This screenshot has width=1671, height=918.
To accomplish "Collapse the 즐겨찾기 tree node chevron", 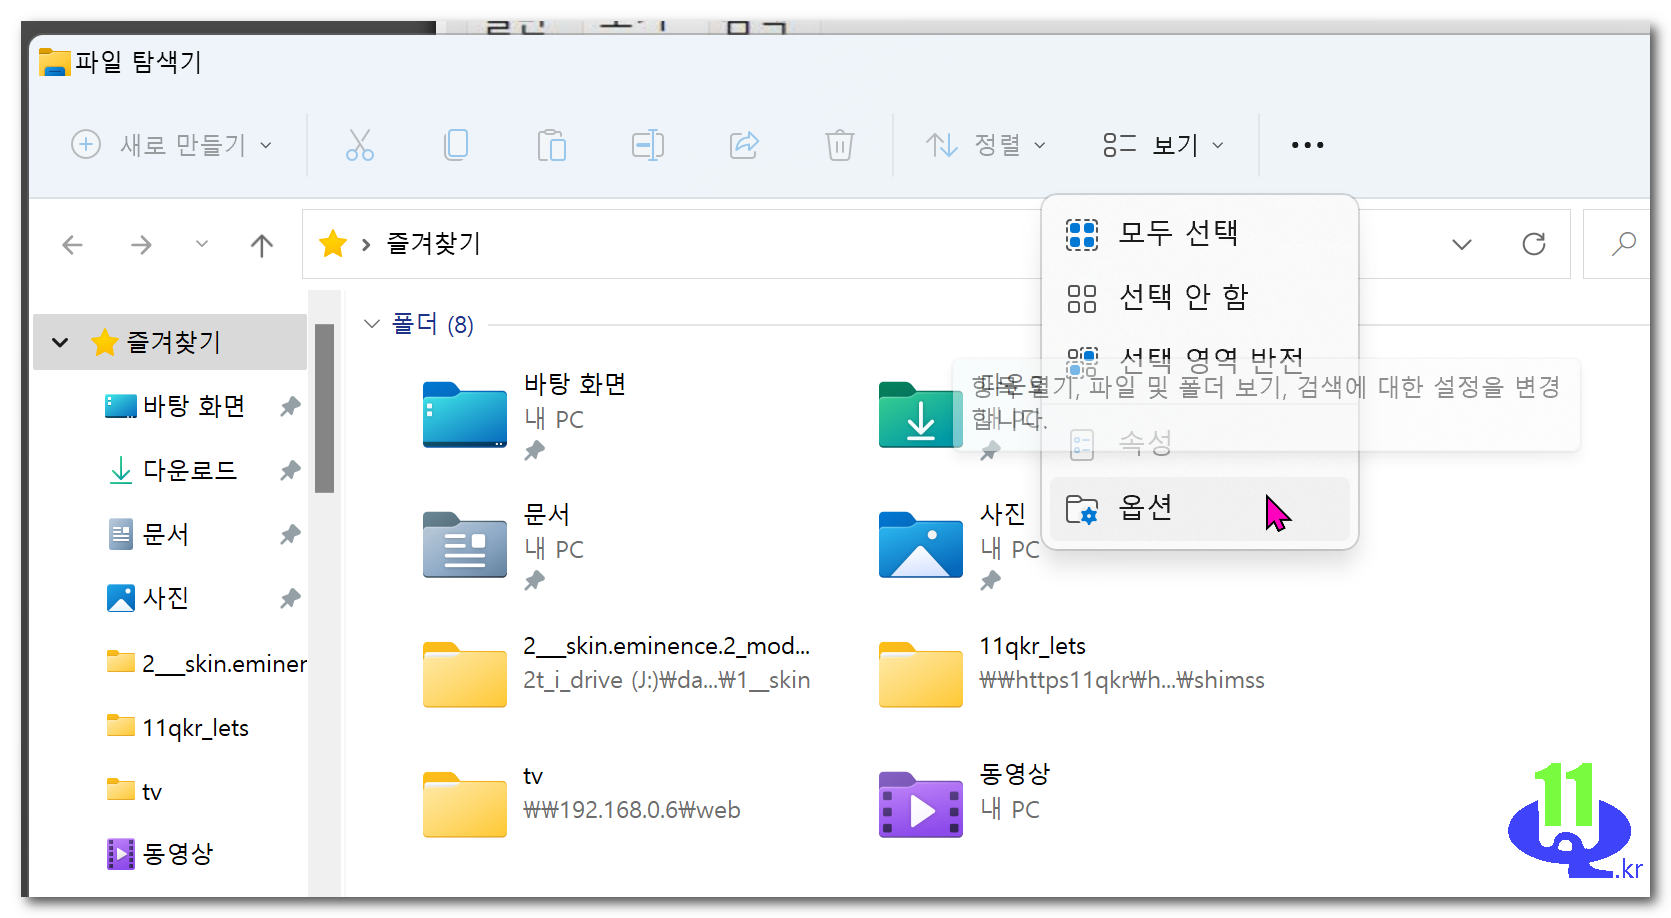I will (60, 342).
